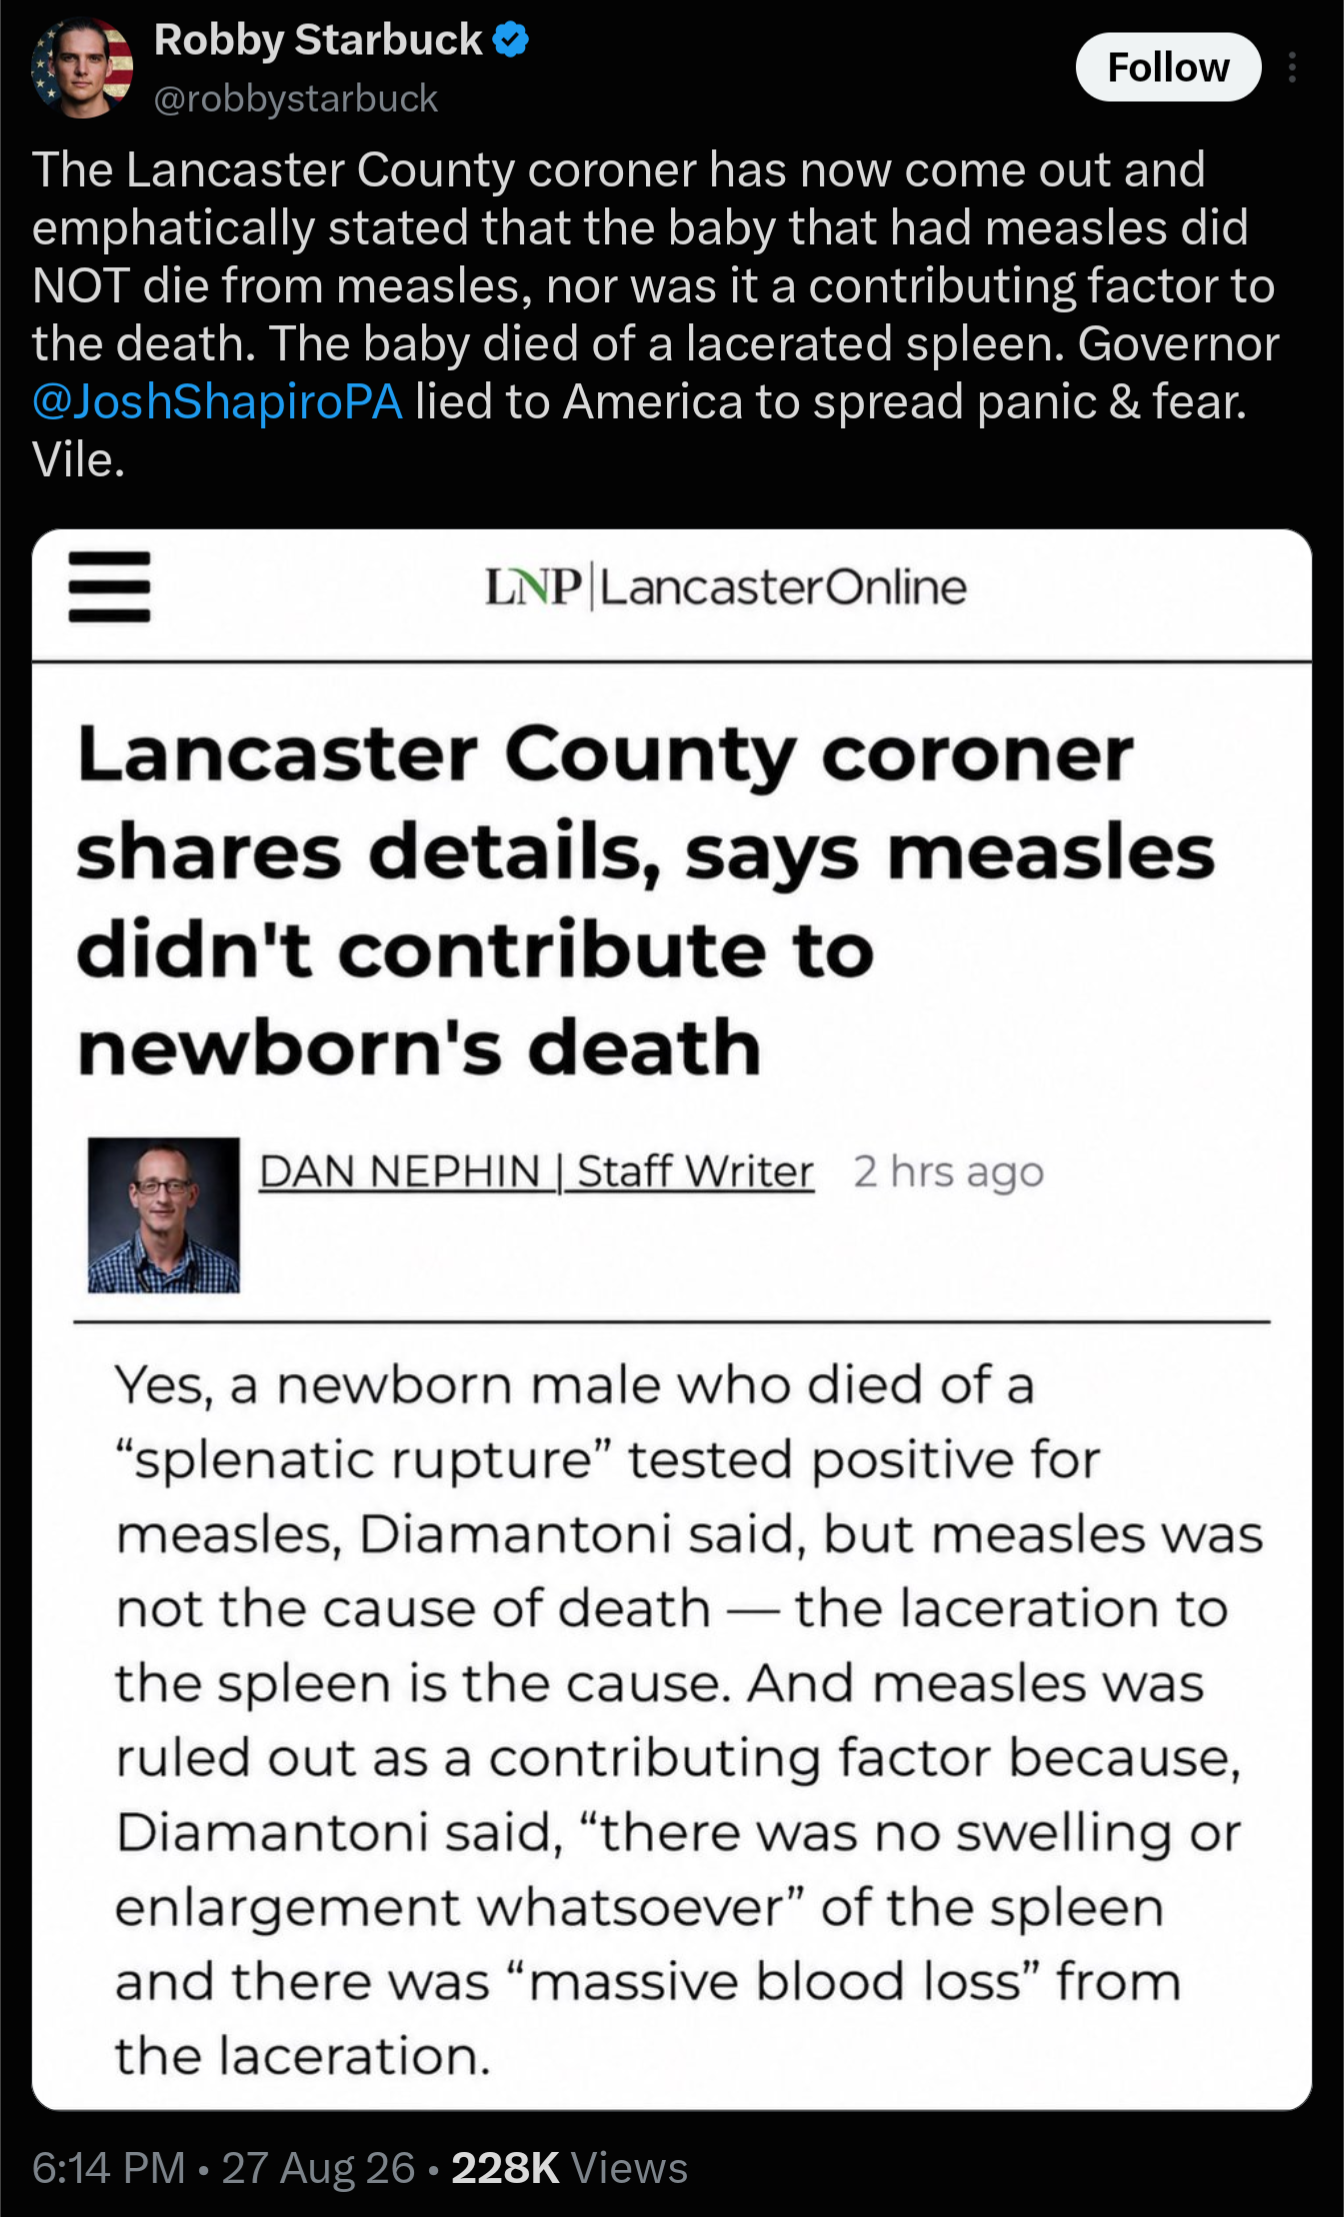The width and height of the screenshot is (1344, 2217).
Task: Click the 6:14 PM timestamp
Action: point(109,2168)
